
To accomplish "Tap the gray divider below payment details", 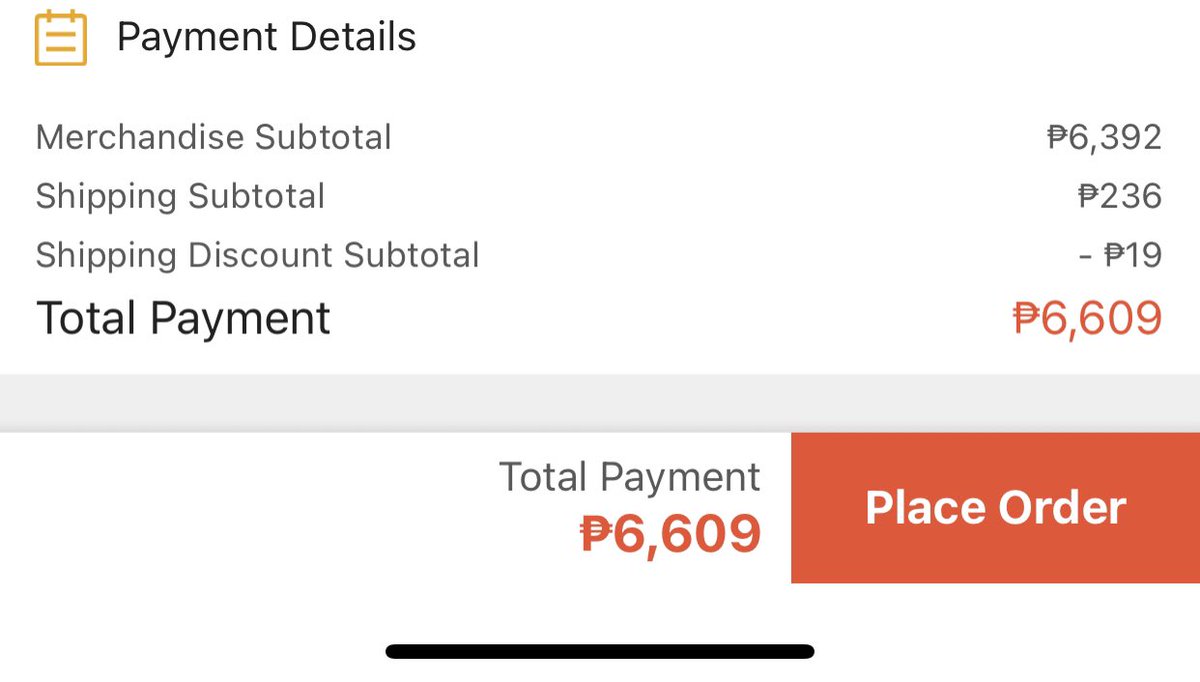I will [x=600, y=403].
